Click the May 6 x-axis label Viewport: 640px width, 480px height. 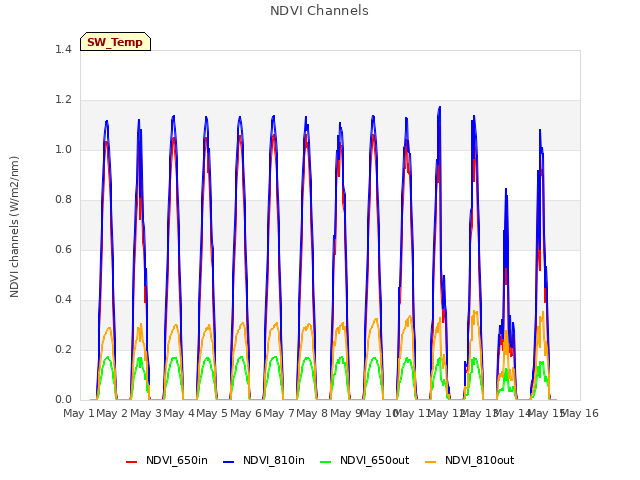point(246,413)
